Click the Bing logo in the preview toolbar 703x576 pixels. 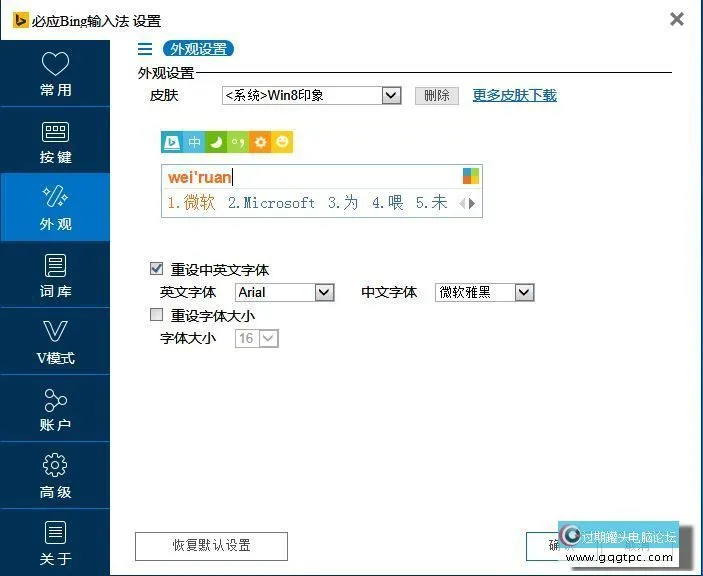click(172, 142)
